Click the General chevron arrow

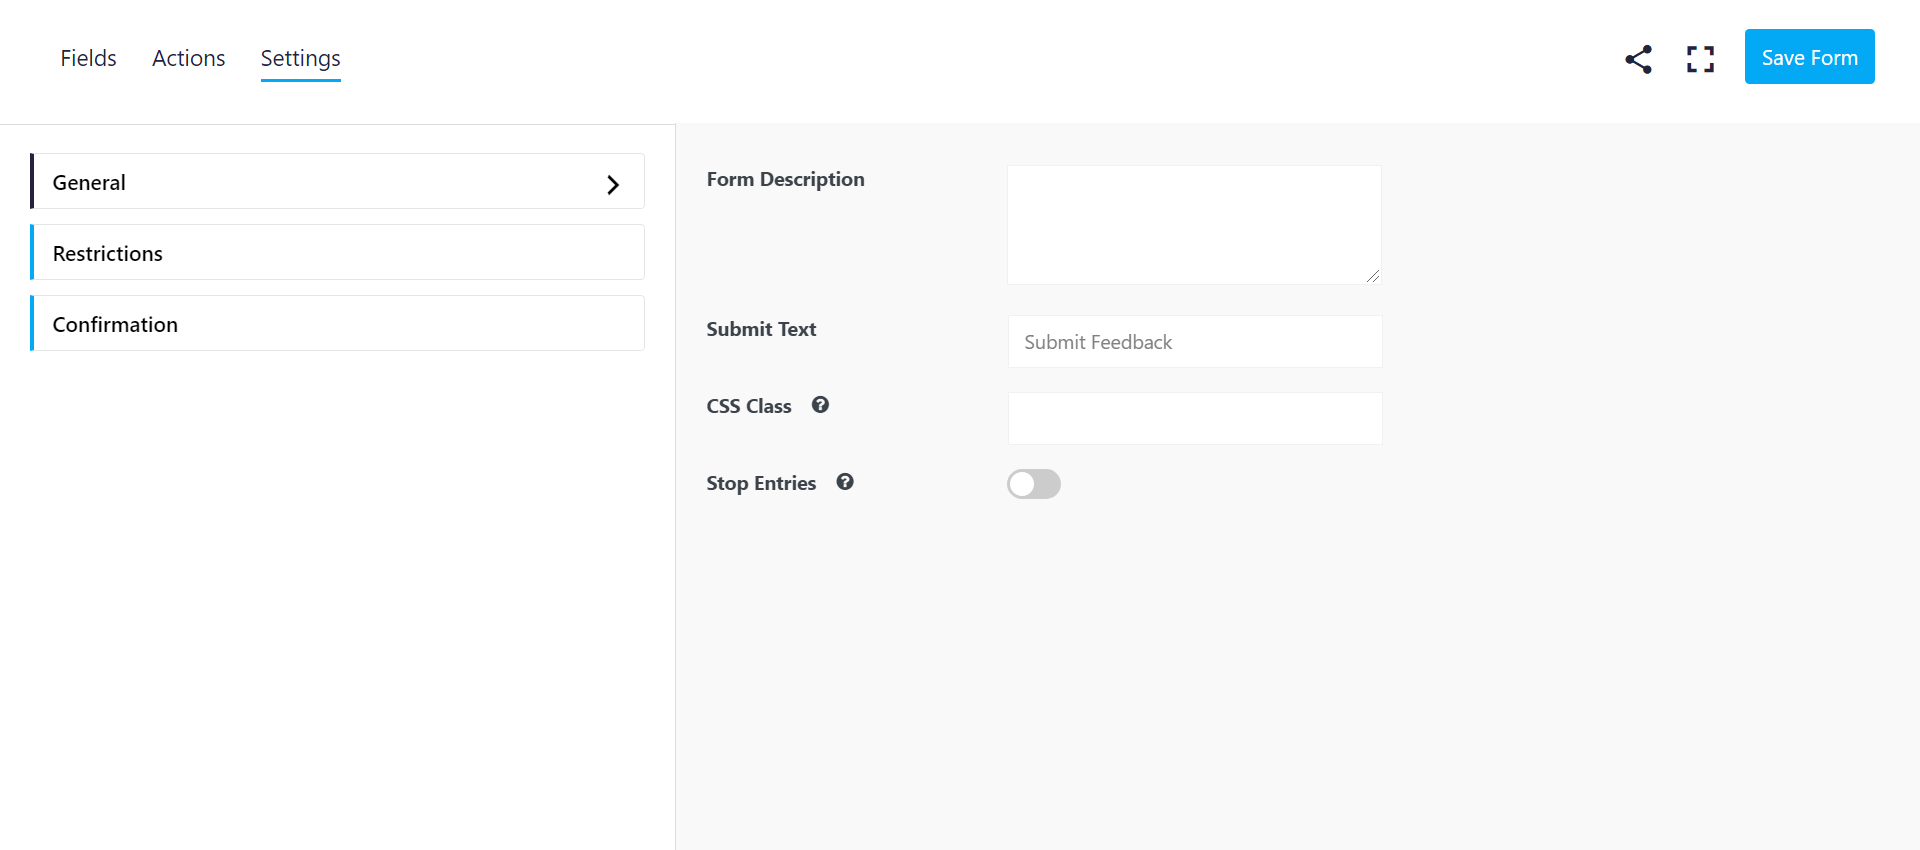click(613, 184)
